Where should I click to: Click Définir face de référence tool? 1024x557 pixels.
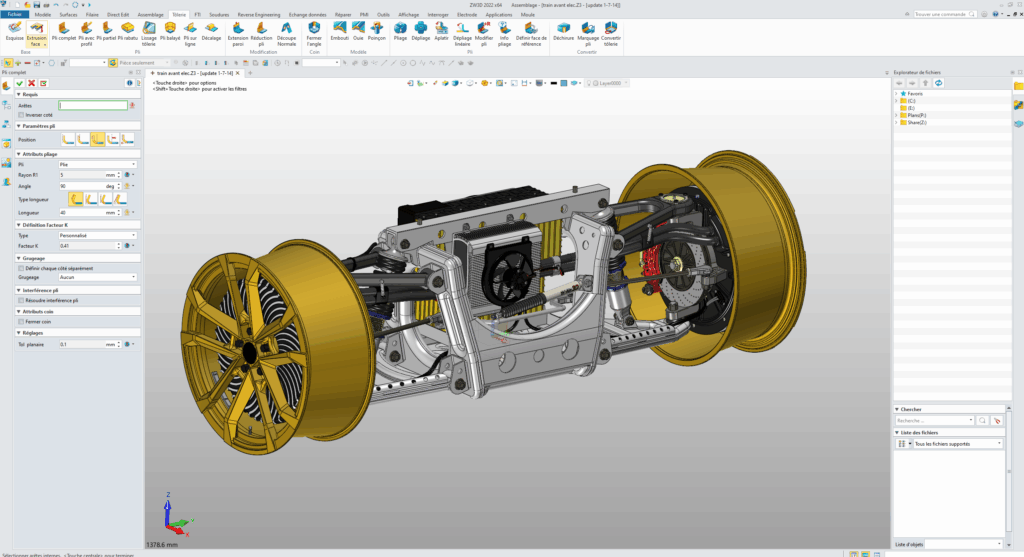pos(531,34)
